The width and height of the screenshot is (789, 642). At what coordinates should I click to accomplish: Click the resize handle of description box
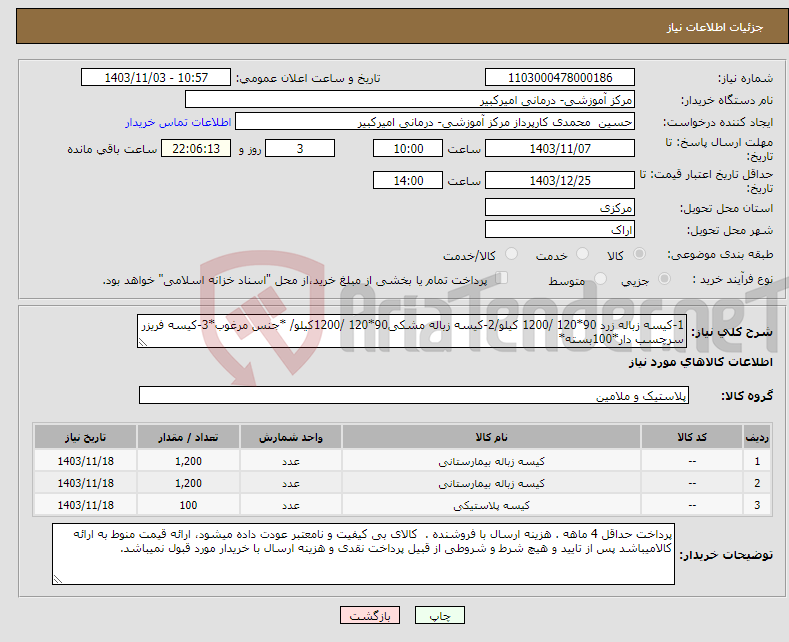143,342
